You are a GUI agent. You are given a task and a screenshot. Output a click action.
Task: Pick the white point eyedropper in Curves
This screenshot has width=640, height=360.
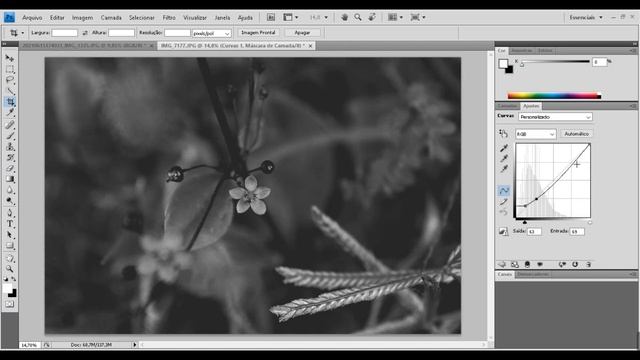(504, 169)
